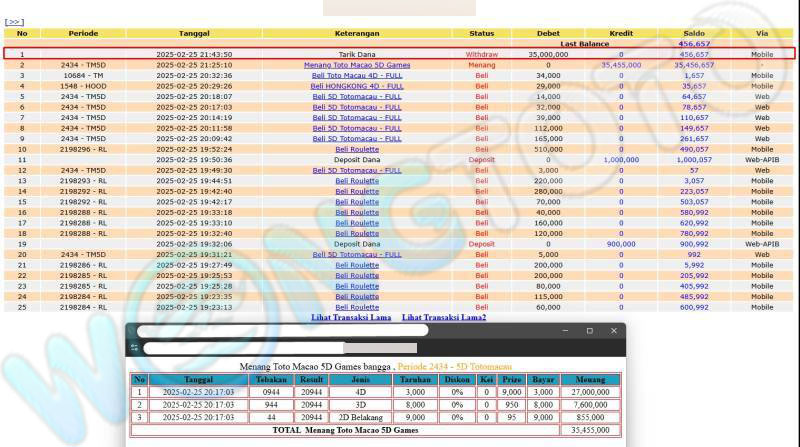Viewport: 800px width, 447px height.
Task: Open Beli Roulette link for period 2198286
Action: click(x=357, y=265)
